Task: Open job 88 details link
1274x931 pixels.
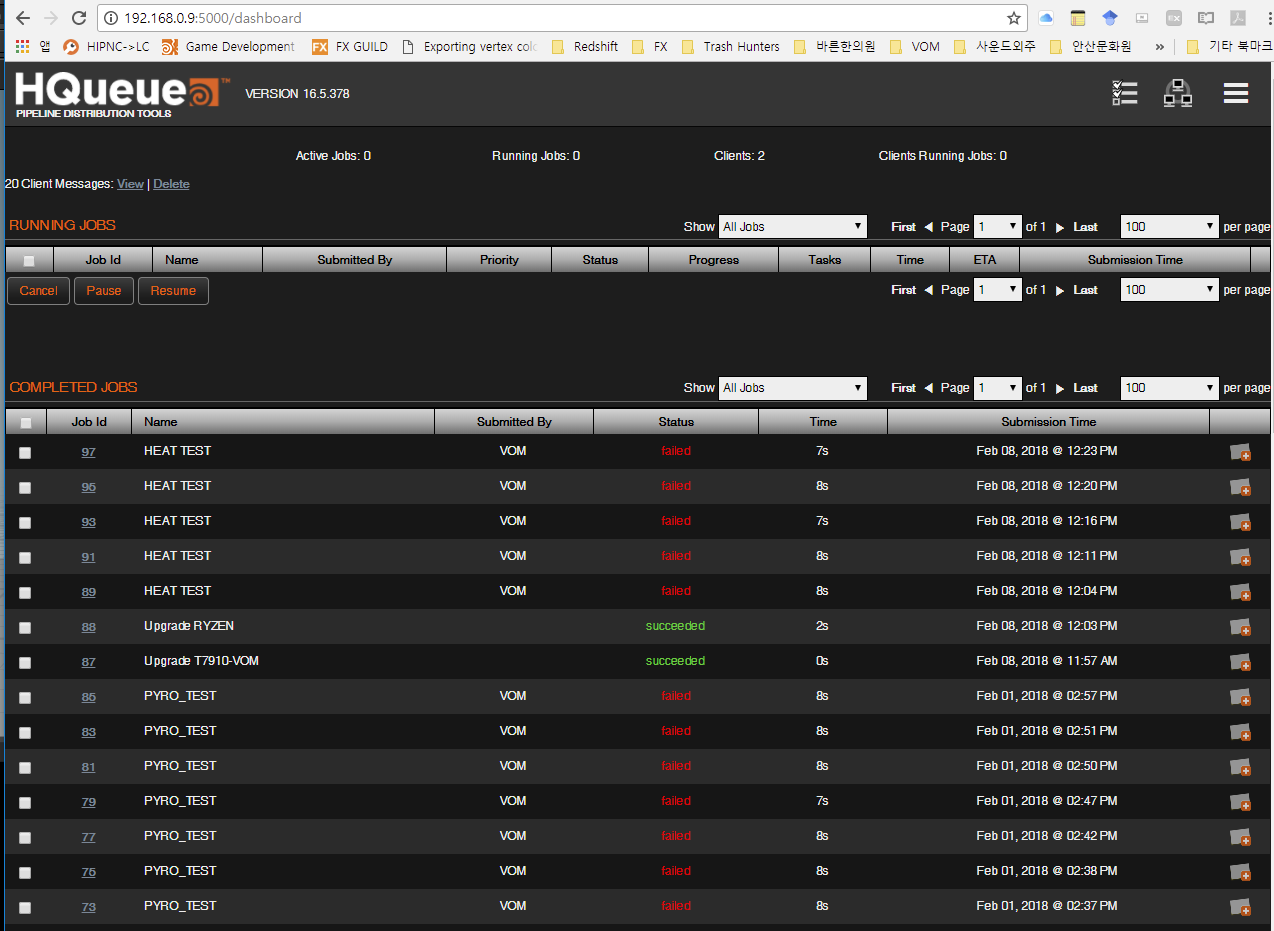Action: [89, 627]
